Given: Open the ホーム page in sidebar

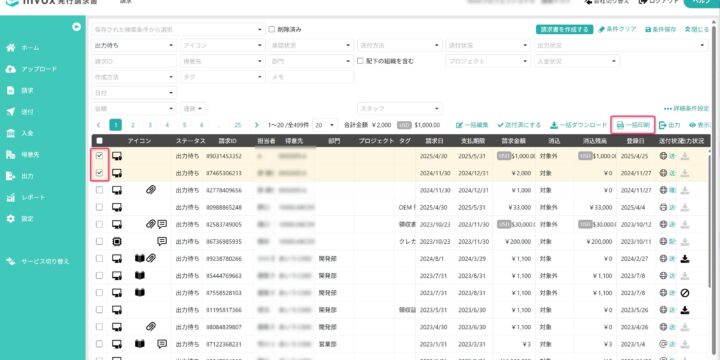Looking at the screenshot, I should (x=30, y=48).
